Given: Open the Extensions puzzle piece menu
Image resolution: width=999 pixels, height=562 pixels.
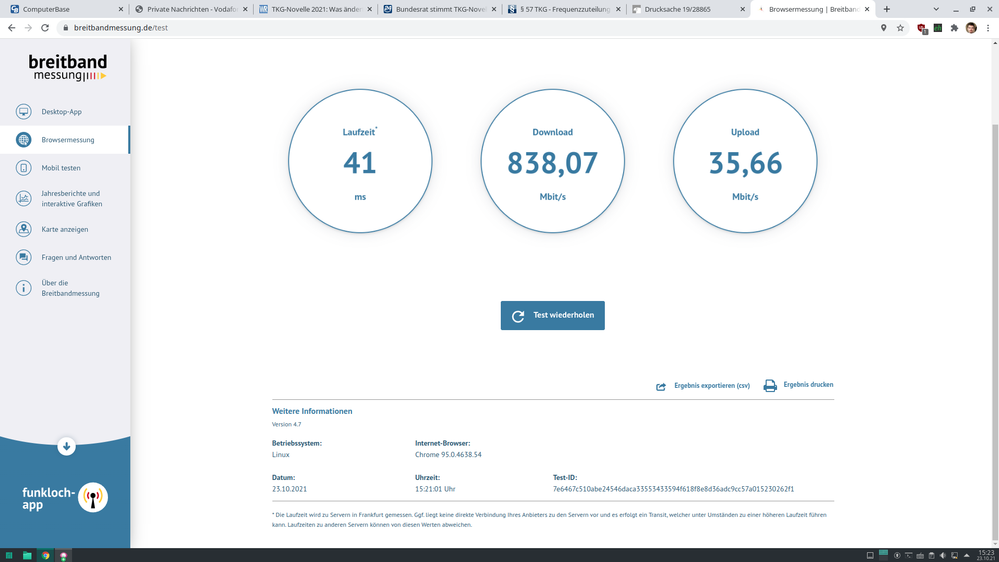Looking at the screenshot, I should point(954,28).
